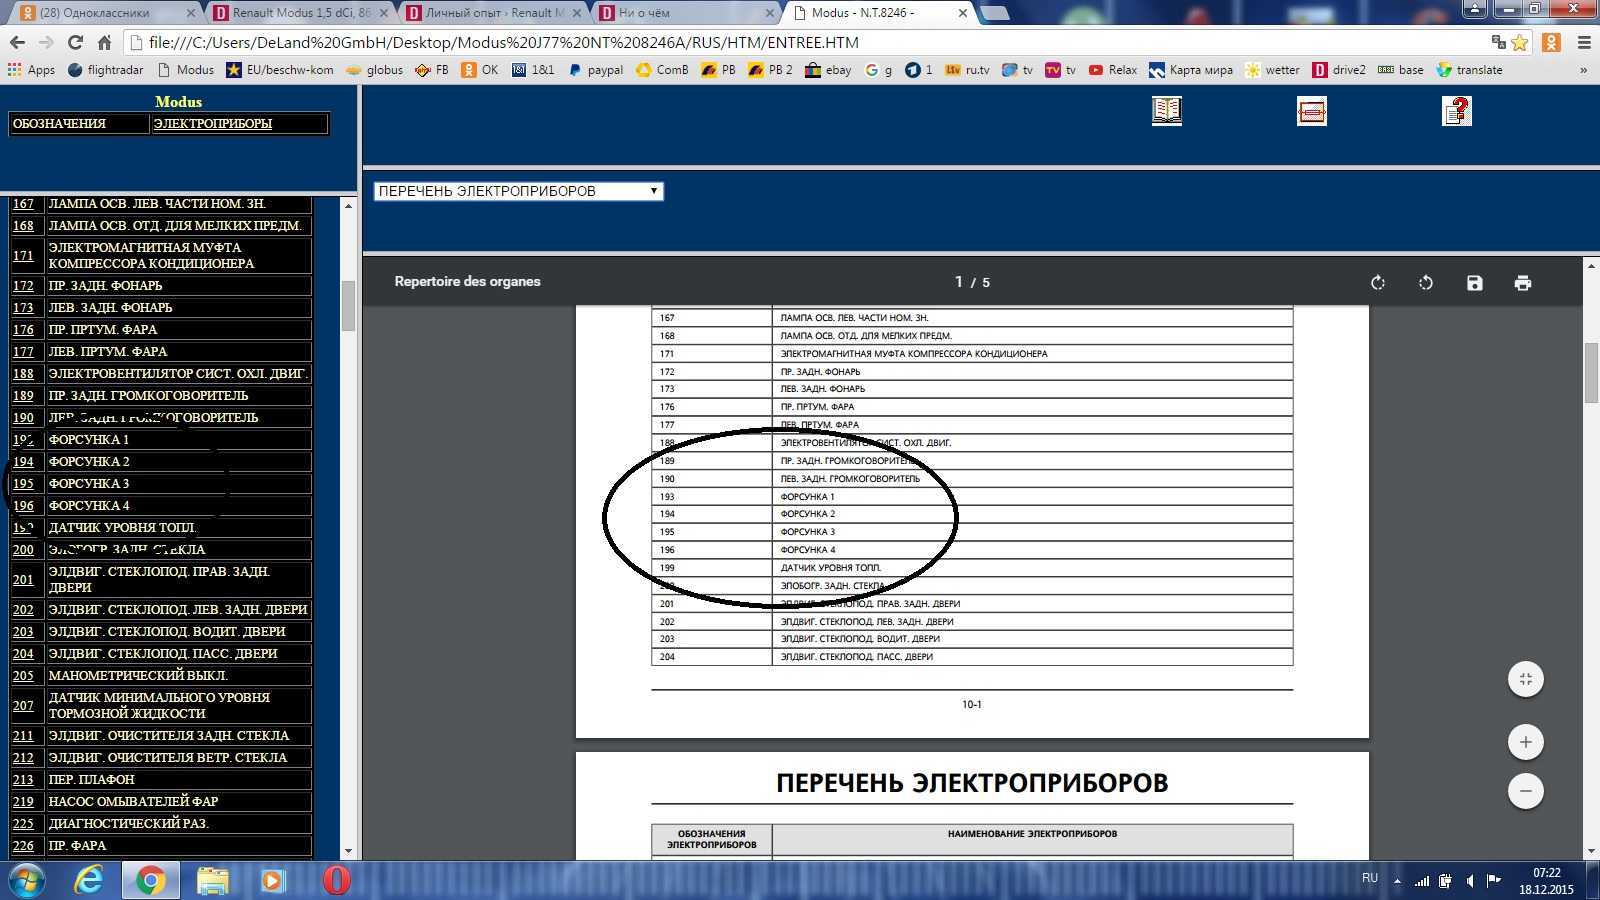Click Repertoire des organes title
The image size is (1600, 900).
[467, 281]
